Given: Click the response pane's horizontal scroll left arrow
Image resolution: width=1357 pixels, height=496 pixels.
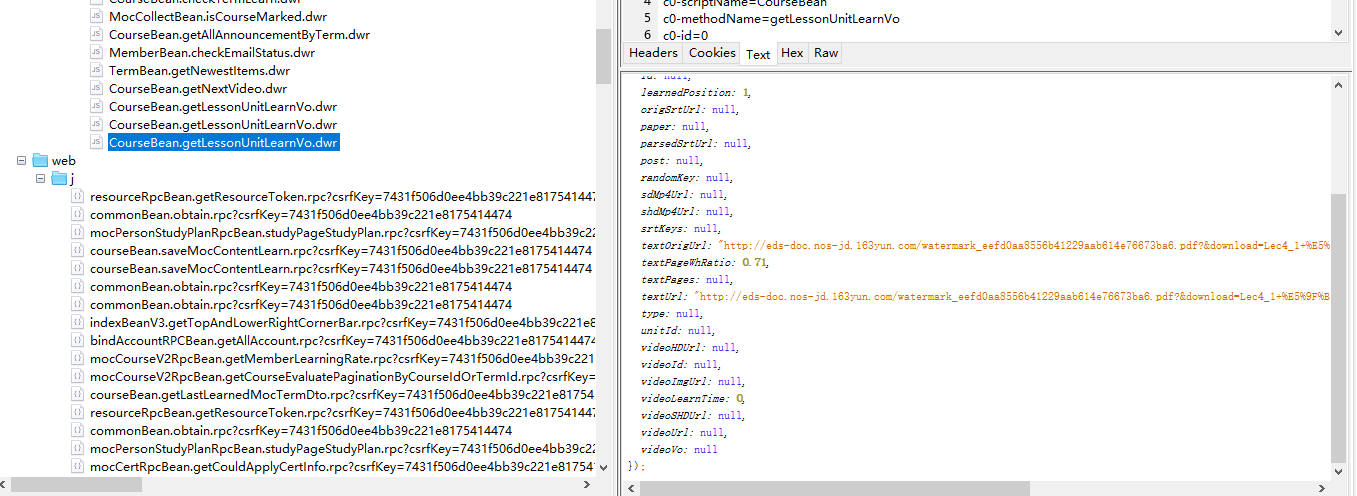Looking at the screenshot, I should tap(631, 488).
